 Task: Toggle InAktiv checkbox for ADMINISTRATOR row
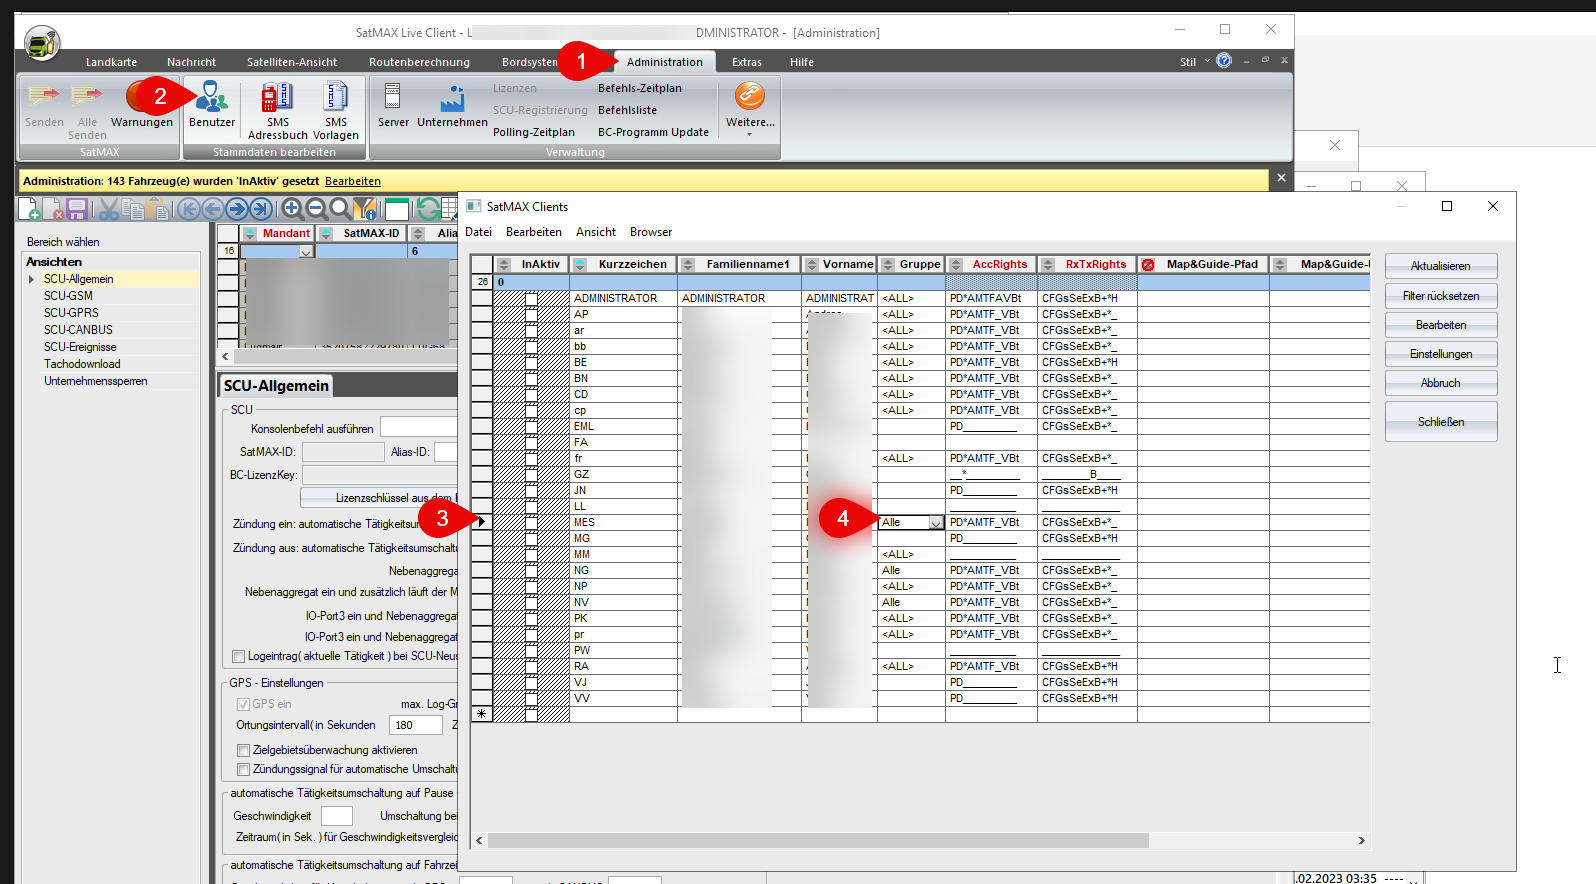tap(532, 298)
